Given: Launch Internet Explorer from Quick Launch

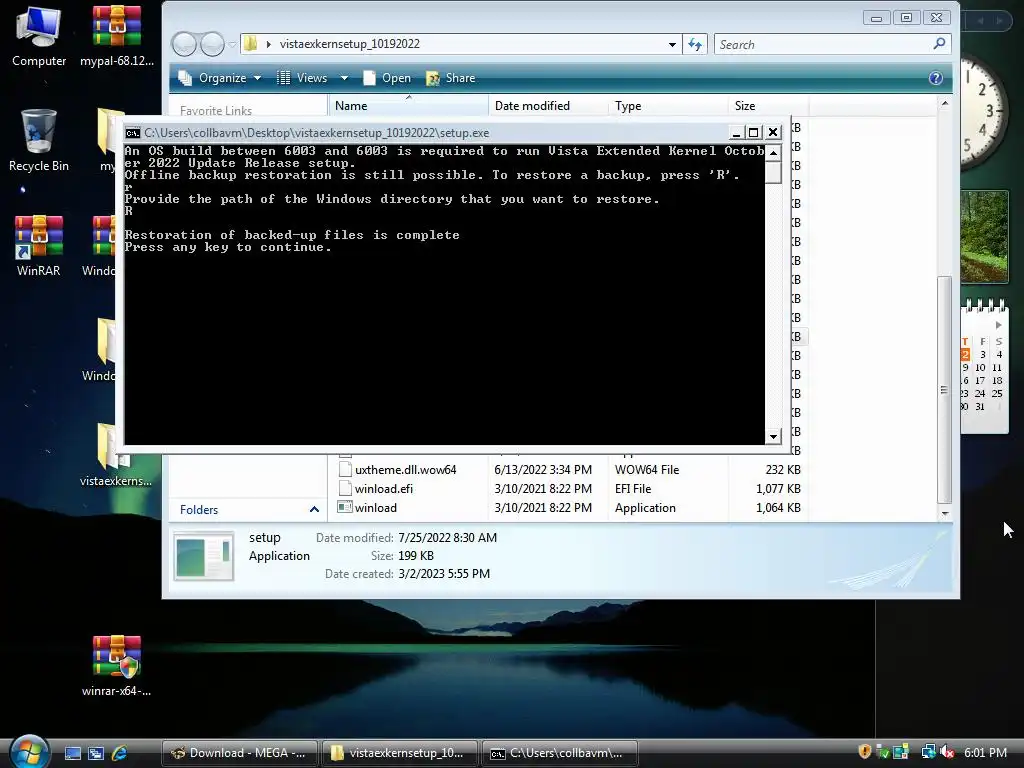Looking at the screenshot, I should coord(119,753).
